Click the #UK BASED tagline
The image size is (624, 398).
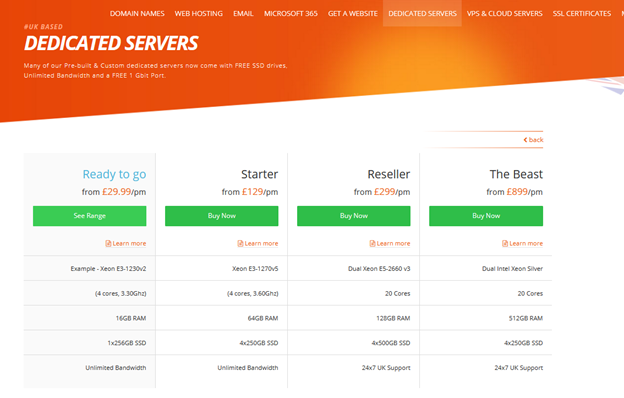coord(43,27)
